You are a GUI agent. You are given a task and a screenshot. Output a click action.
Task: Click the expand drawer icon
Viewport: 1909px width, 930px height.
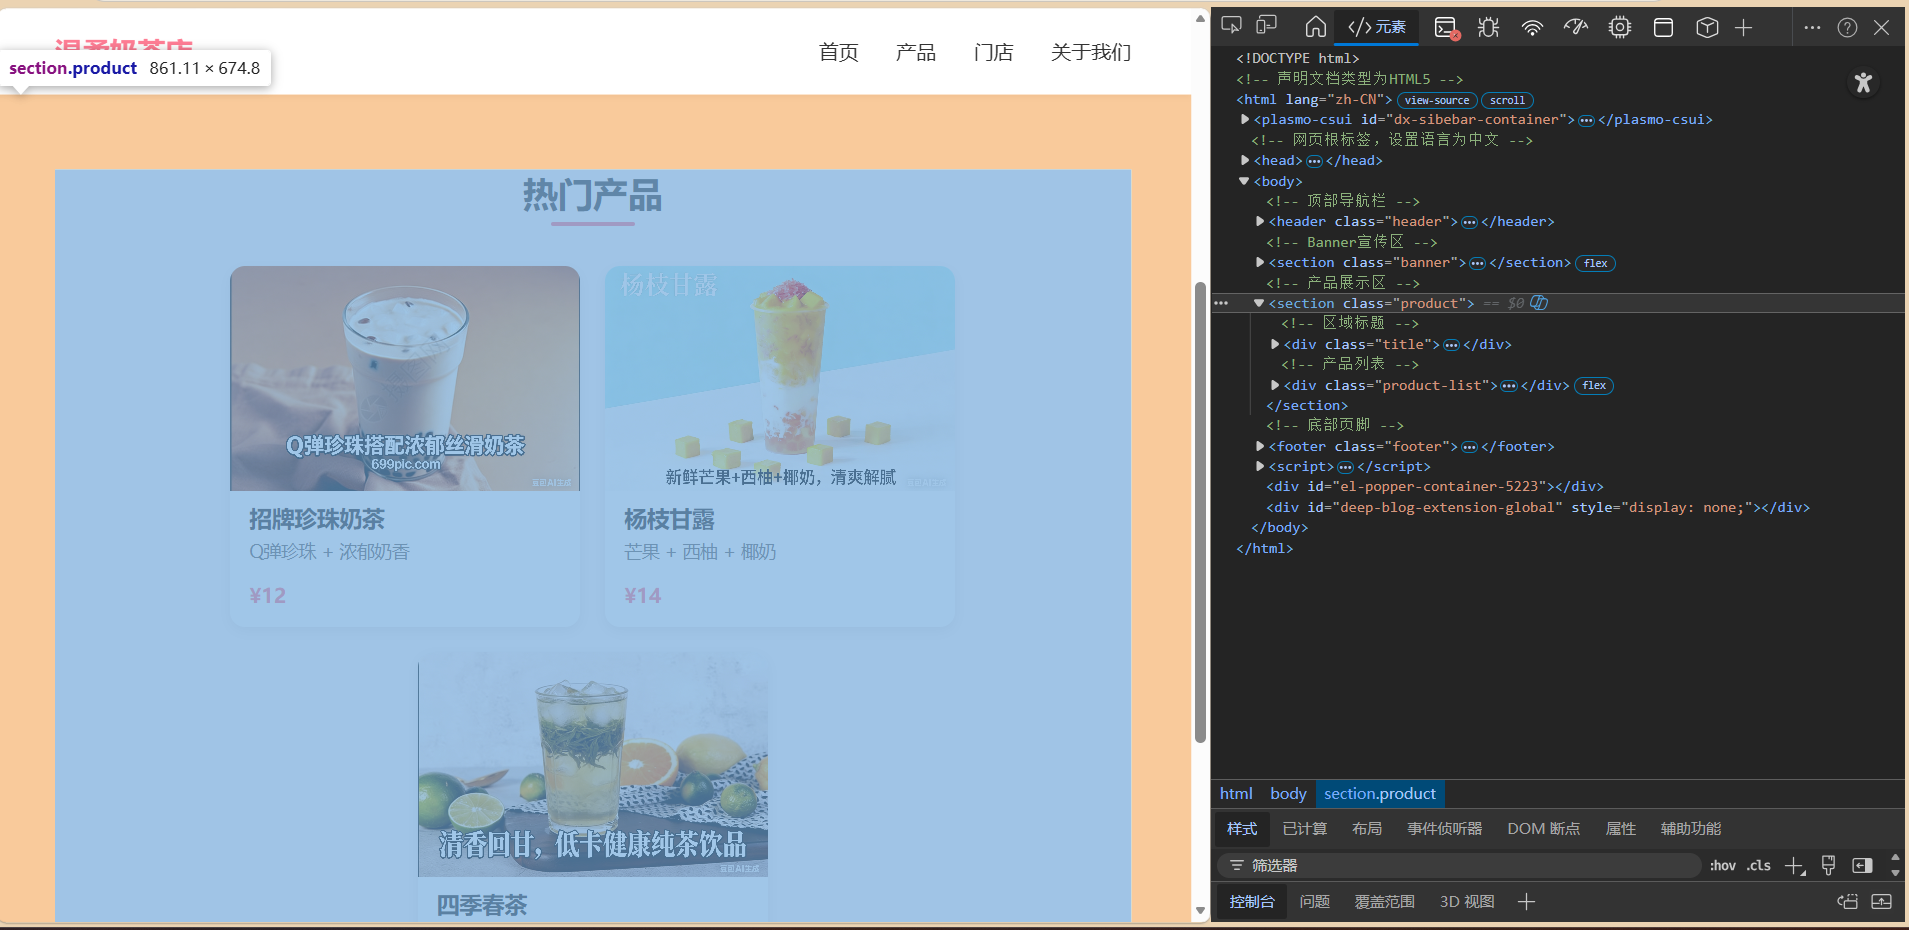[x=1881, y=902]
